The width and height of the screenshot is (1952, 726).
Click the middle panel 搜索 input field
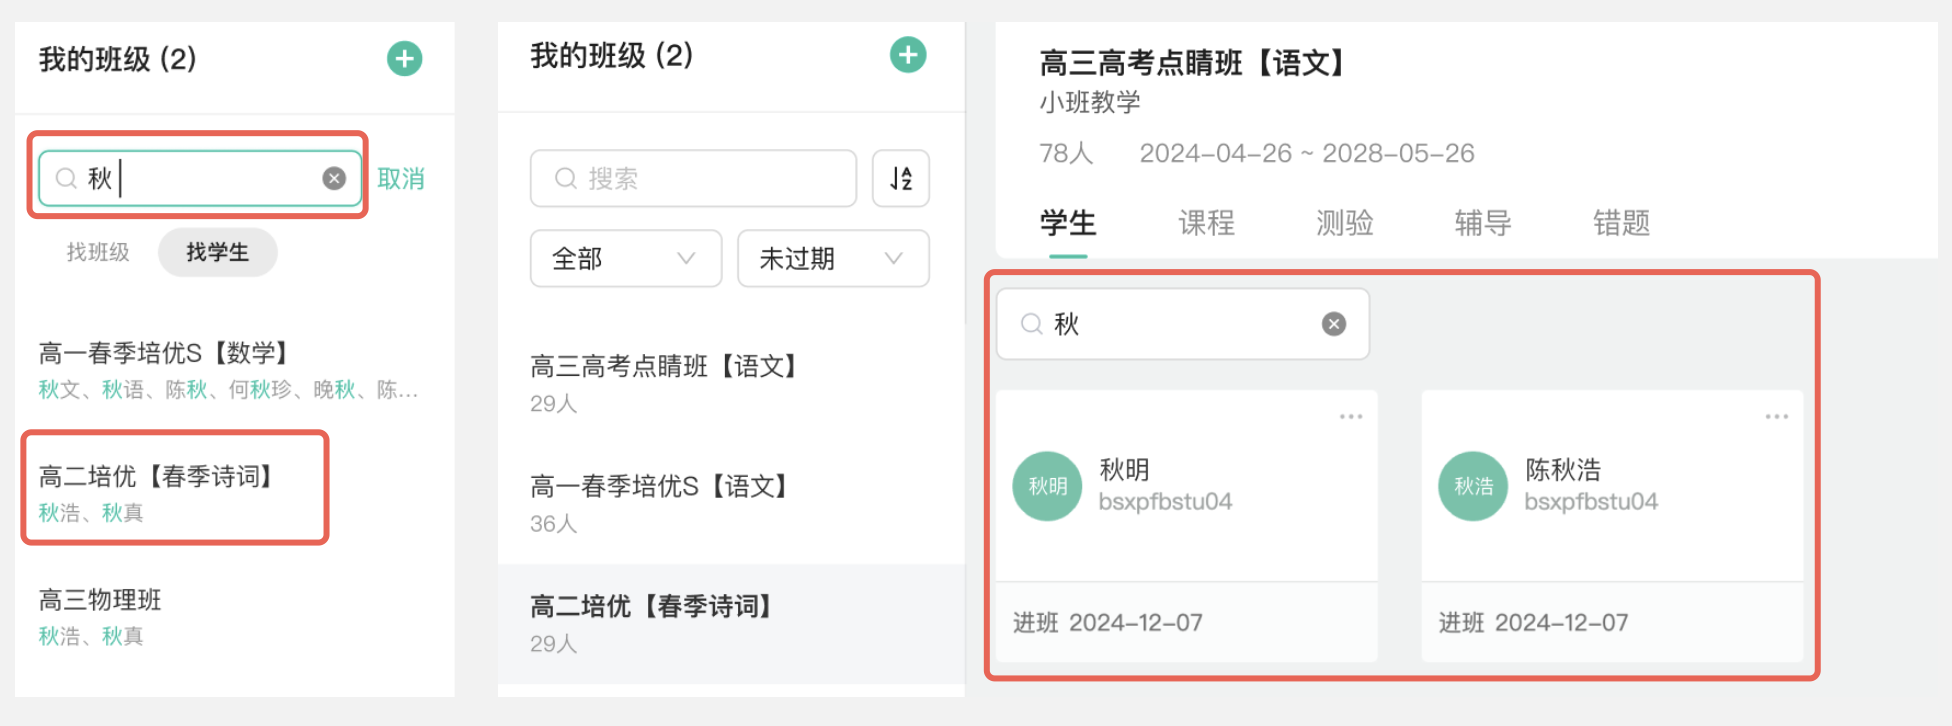(694, 178)
